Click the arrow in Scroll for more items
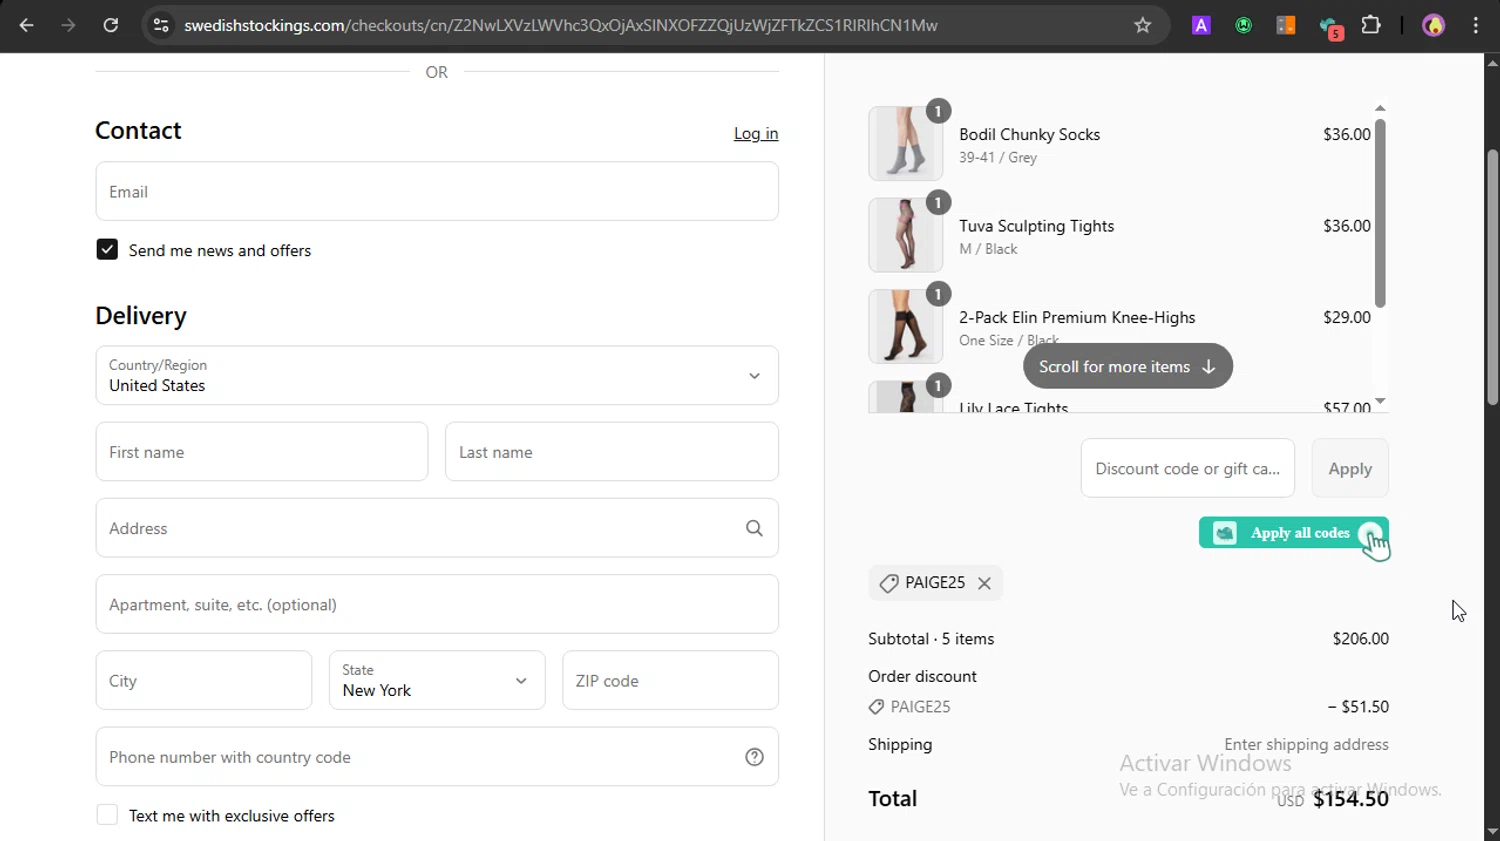This screenshot has width=1500, height=841. tap(1208, 367)
